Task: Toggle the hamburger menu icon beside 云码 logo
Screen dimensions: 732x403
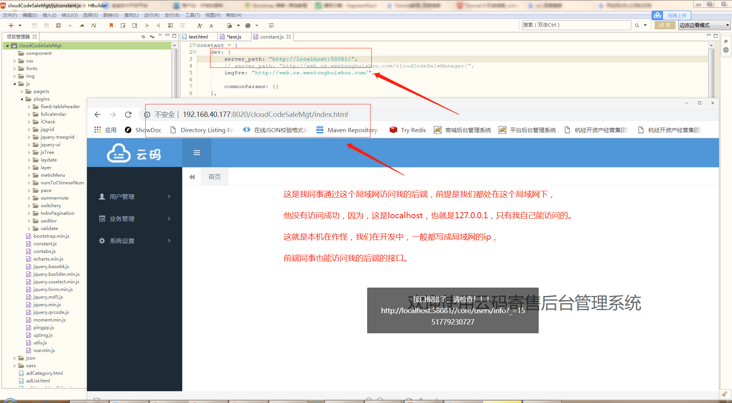Action: 197,153
